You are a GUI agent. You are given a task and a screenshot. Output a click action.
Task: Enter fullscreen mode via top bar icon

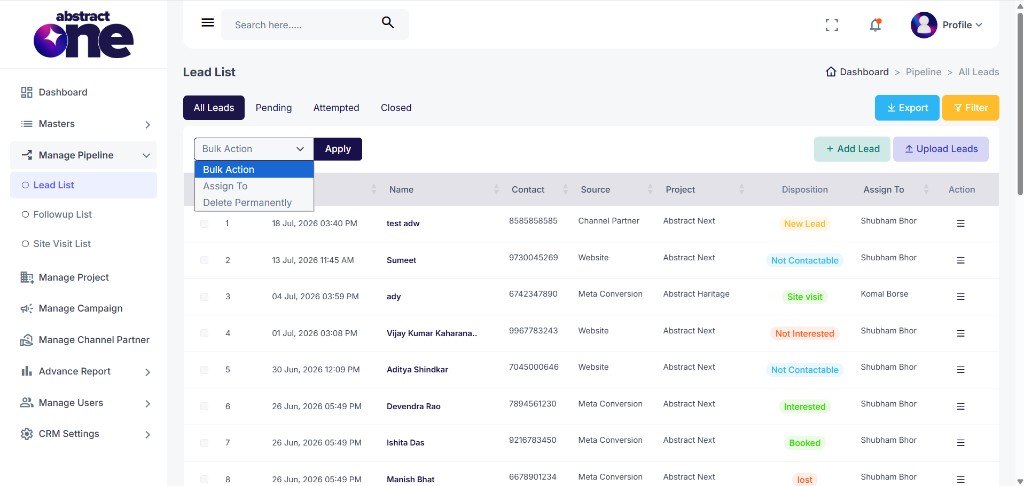coord(831,25)
